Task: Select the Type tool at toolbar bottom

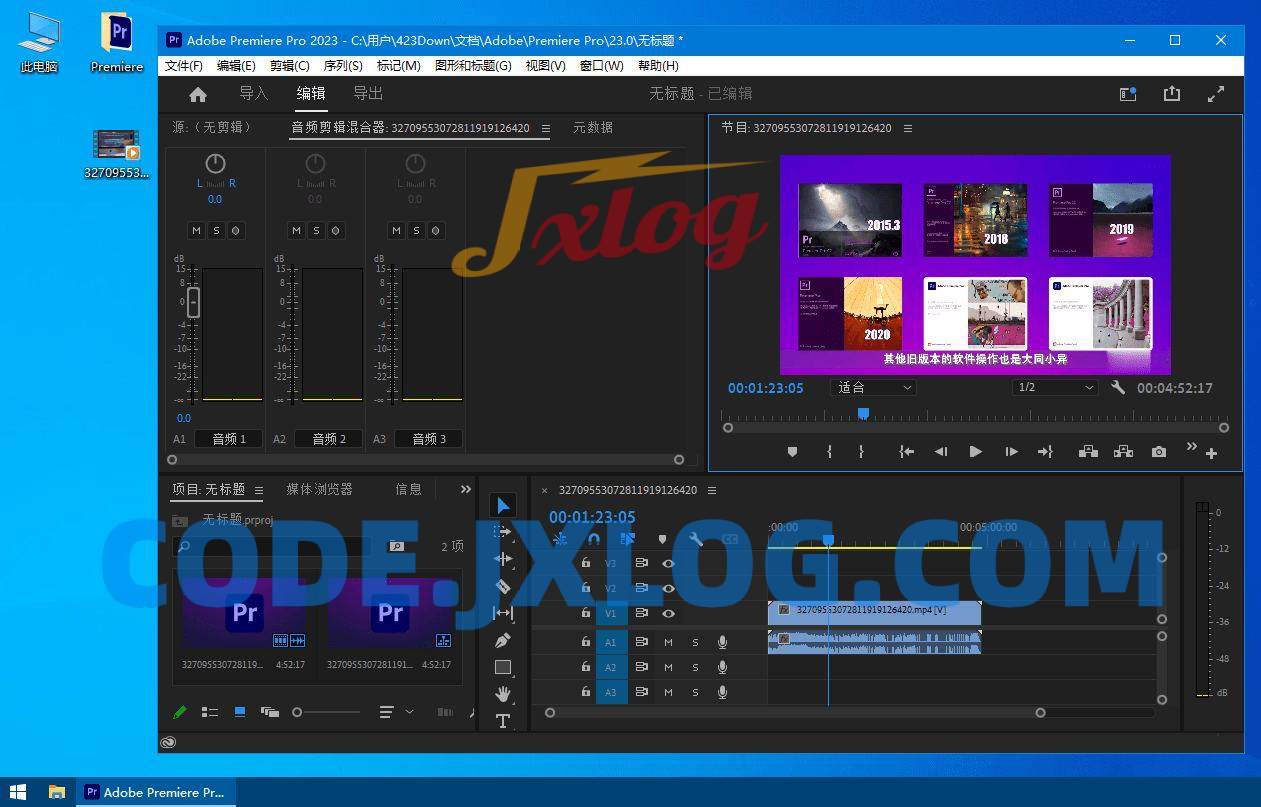Action: click(x=502, y=718)
